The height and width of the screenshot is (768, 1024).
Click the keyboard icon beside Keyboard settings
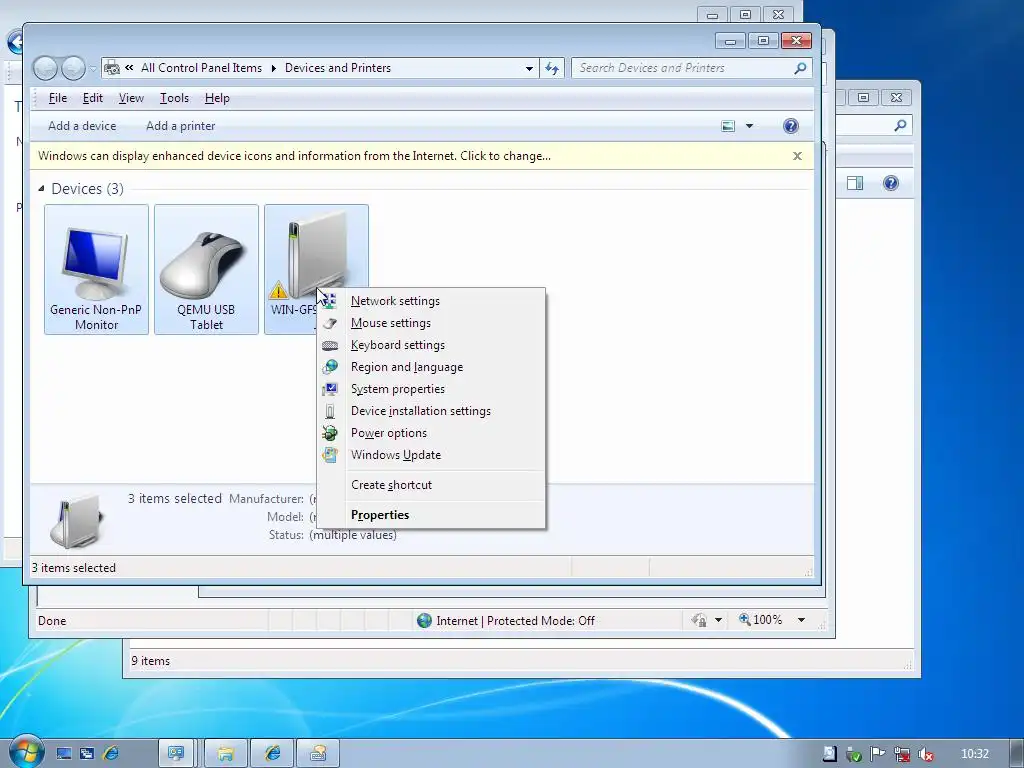point(330,345)
